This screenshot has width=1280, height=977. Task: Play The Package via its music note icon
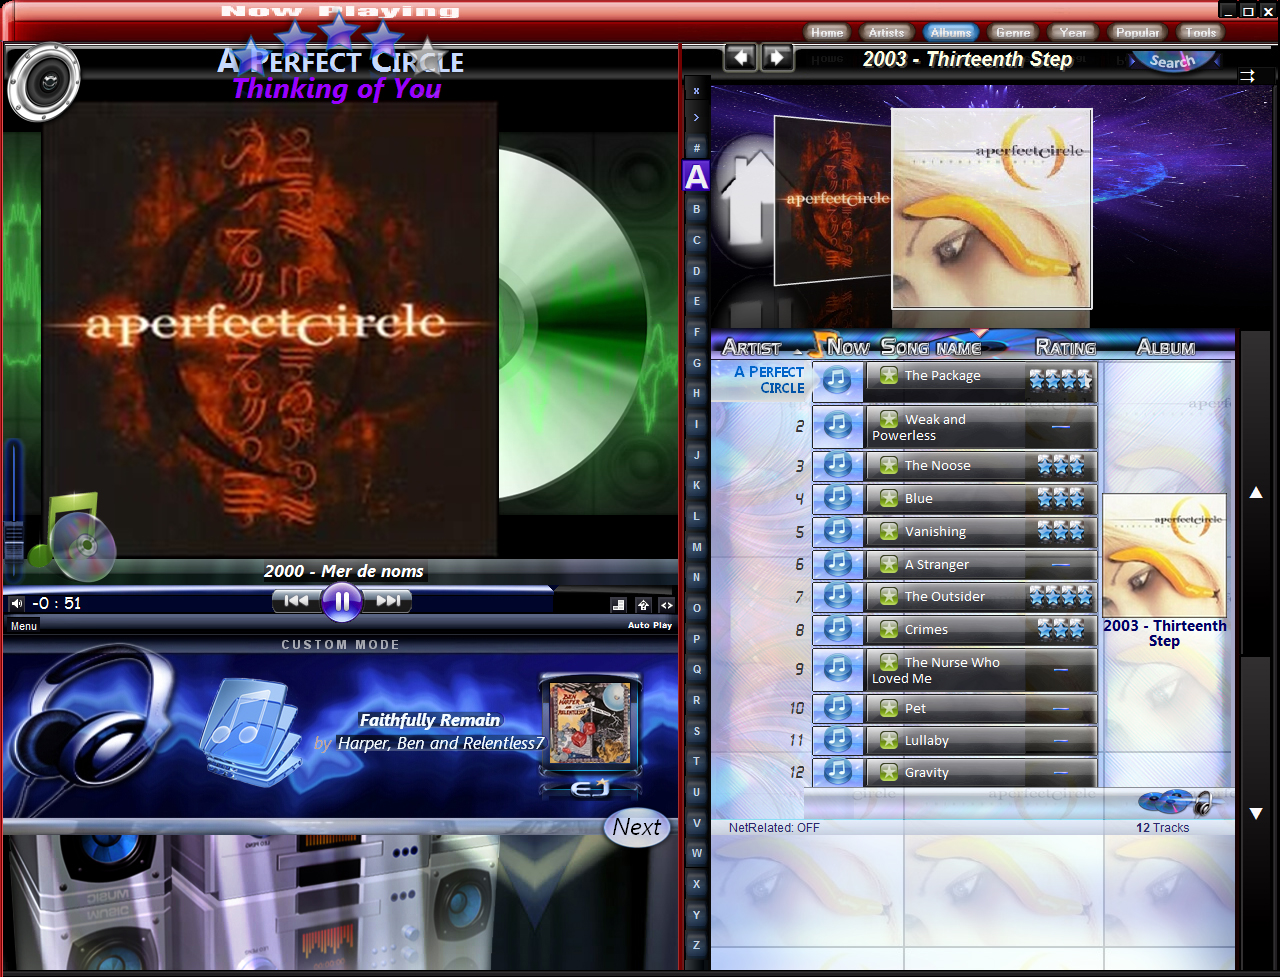(x=838, y=380)
